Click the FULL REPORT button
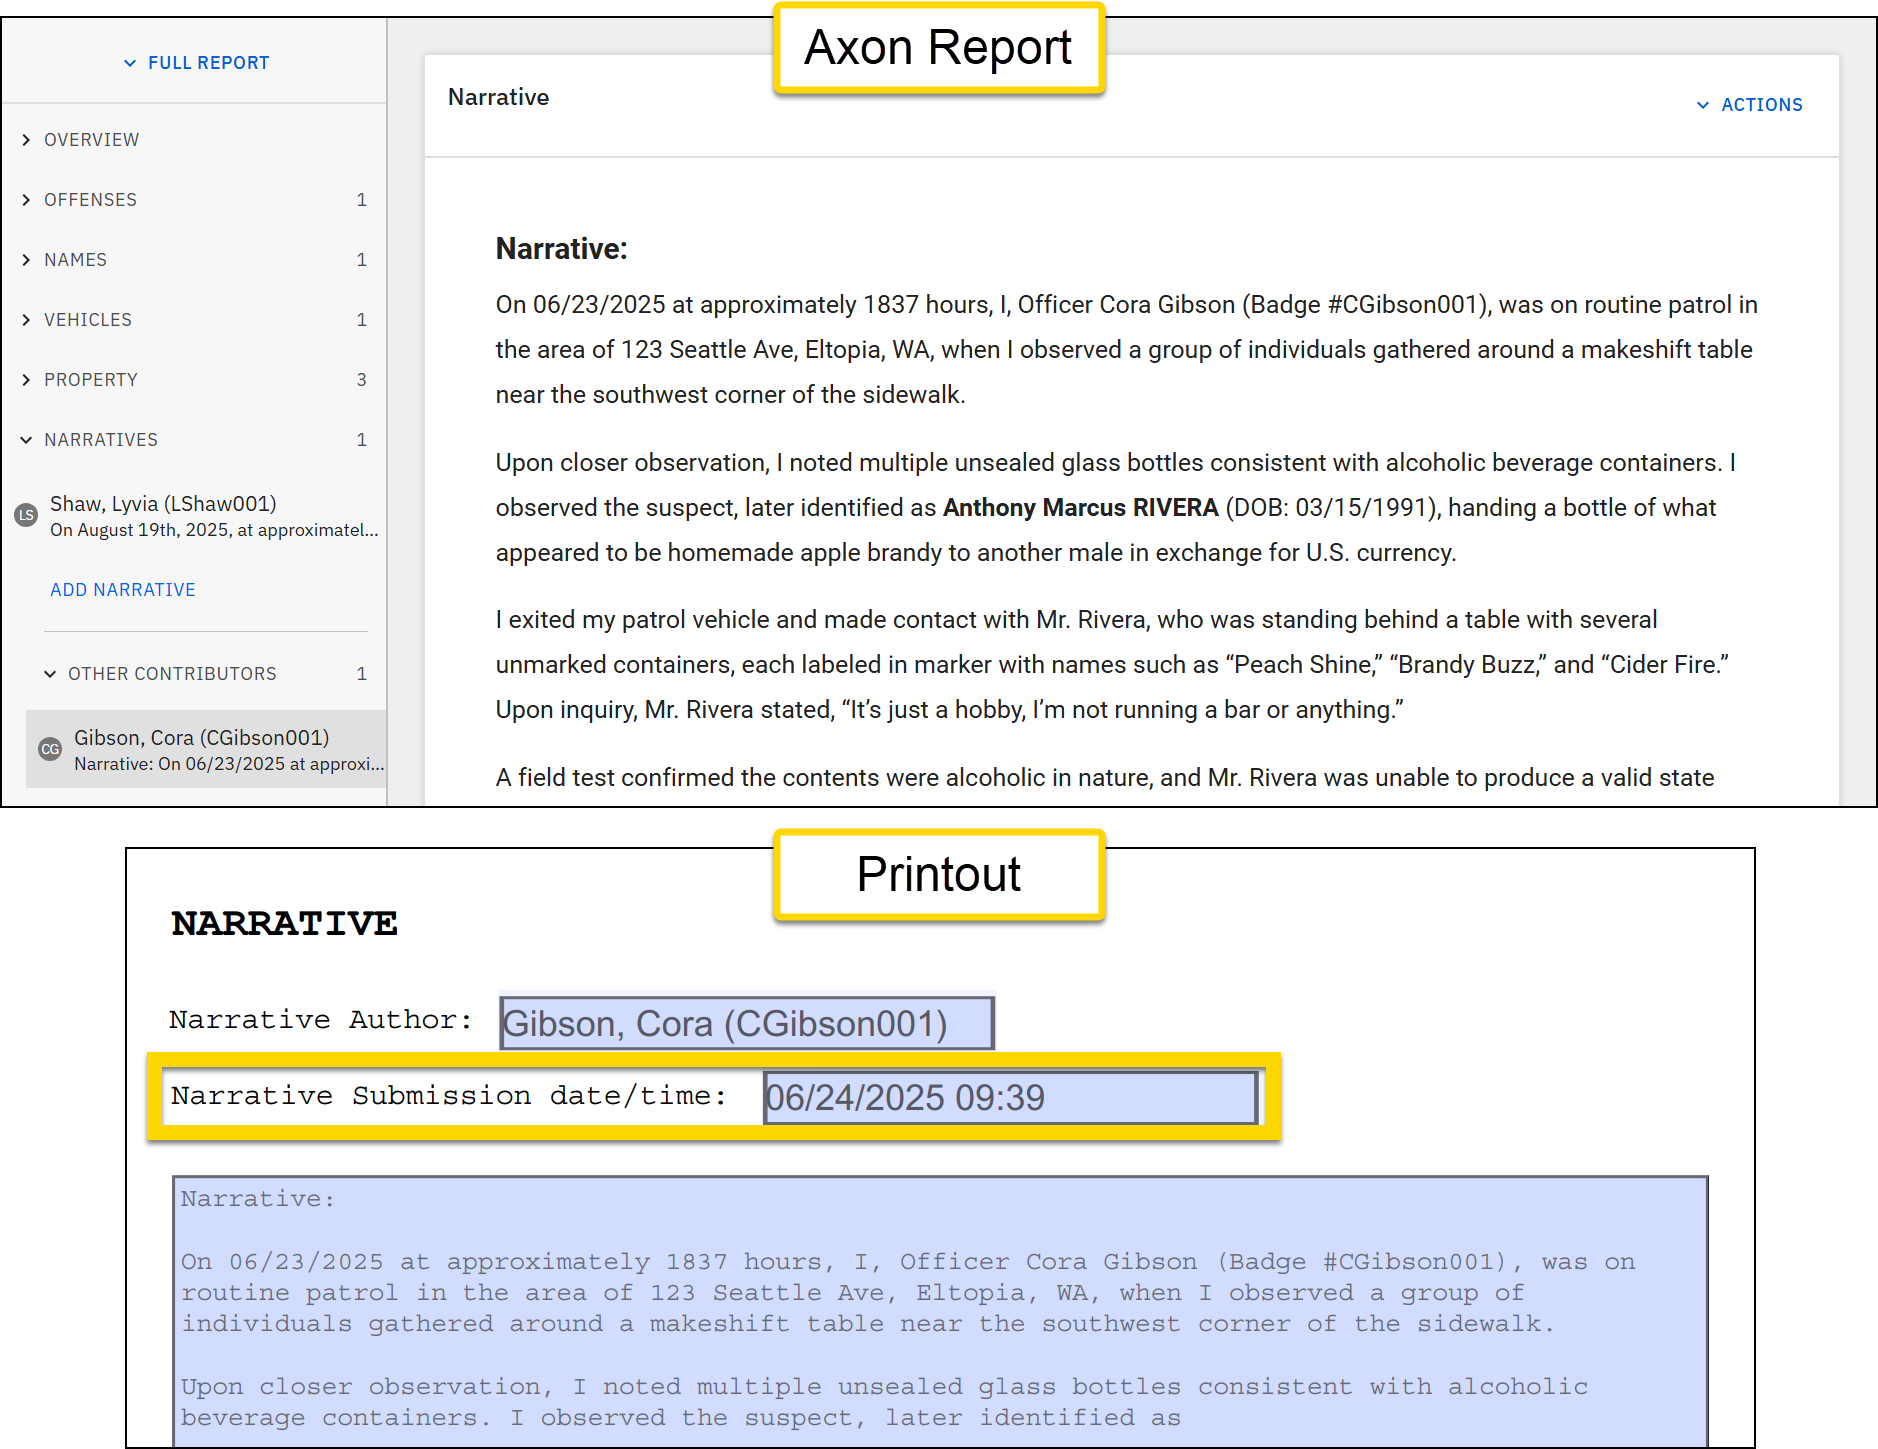 [196, 62]
